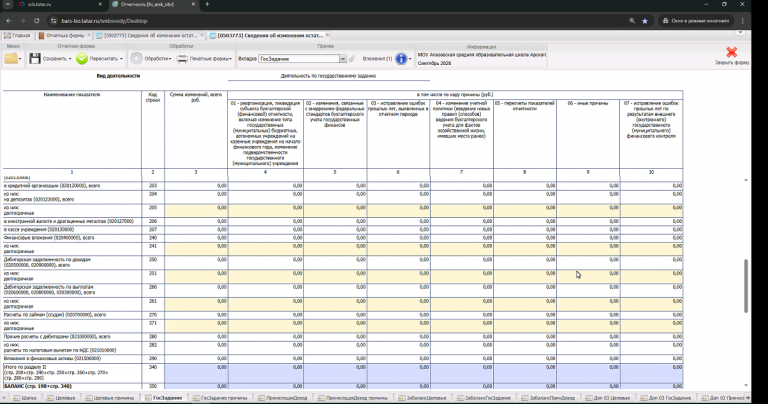This screenshot has width=768, height=404.
Task: Click the vertical scrollbar thumb
Action: click(746, 285)
